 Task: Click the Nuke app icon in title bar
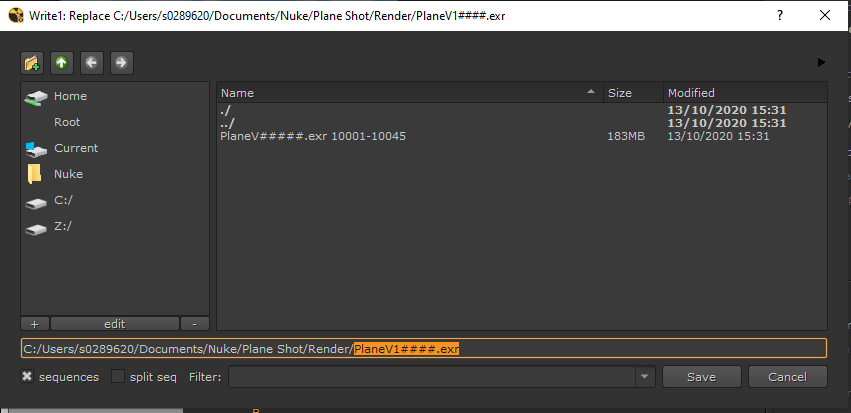pos(16,15)
